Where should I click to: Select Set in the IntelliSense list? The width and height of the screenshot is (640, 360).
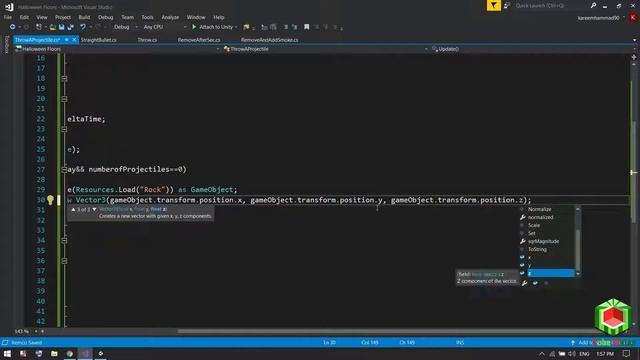pos(547,233)
